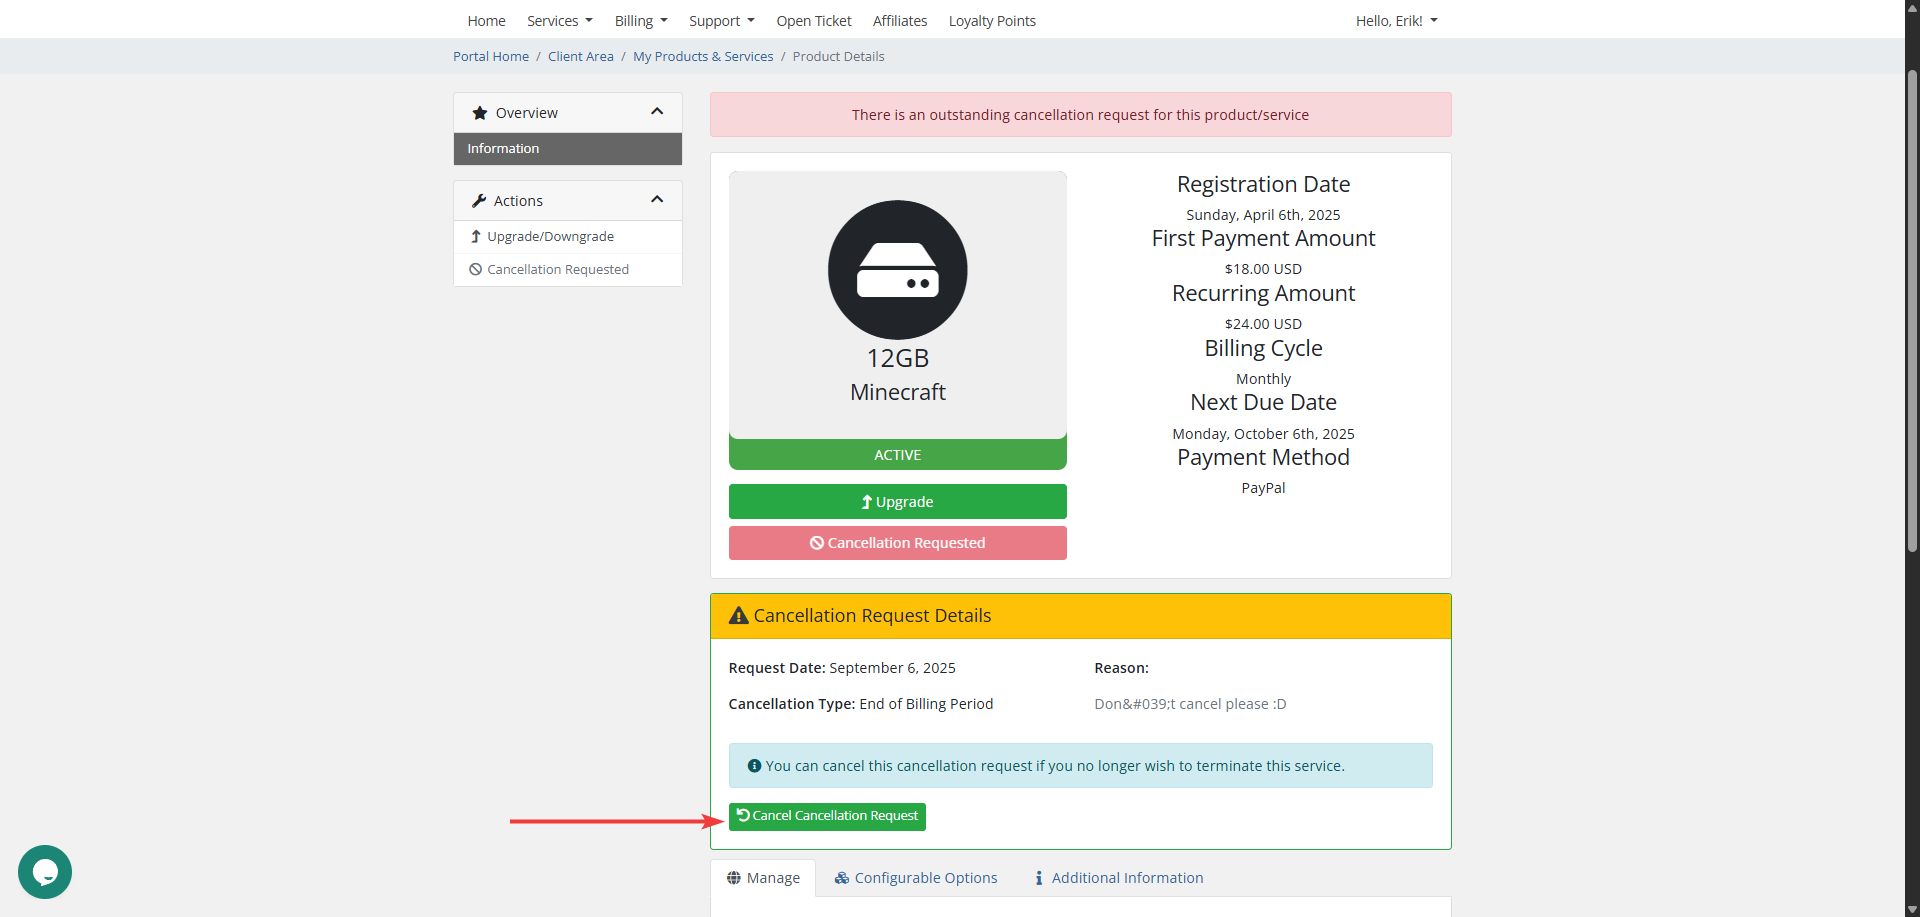Click the wrench icon beside Actions

(479, 201)
